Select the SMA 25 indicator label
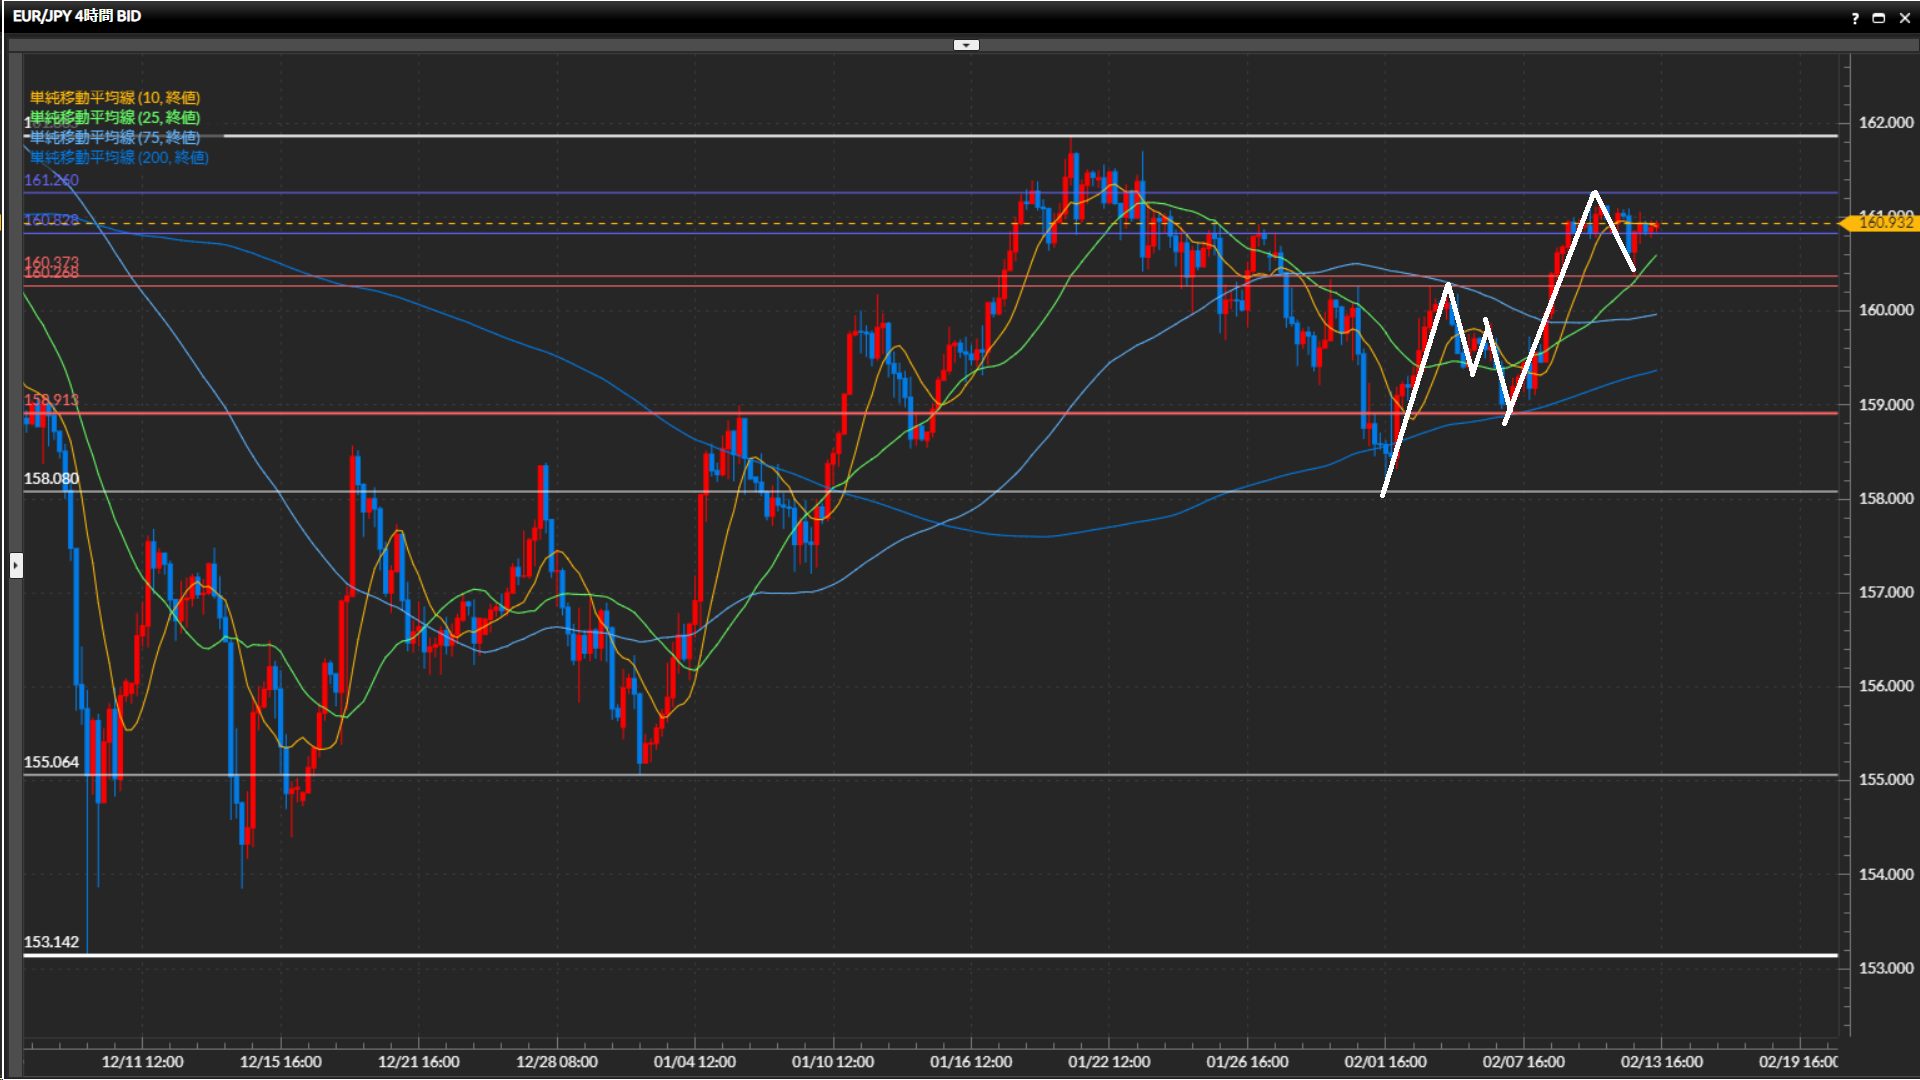Viewport: 1920px width, 1080px height. [x=115, y=117]
